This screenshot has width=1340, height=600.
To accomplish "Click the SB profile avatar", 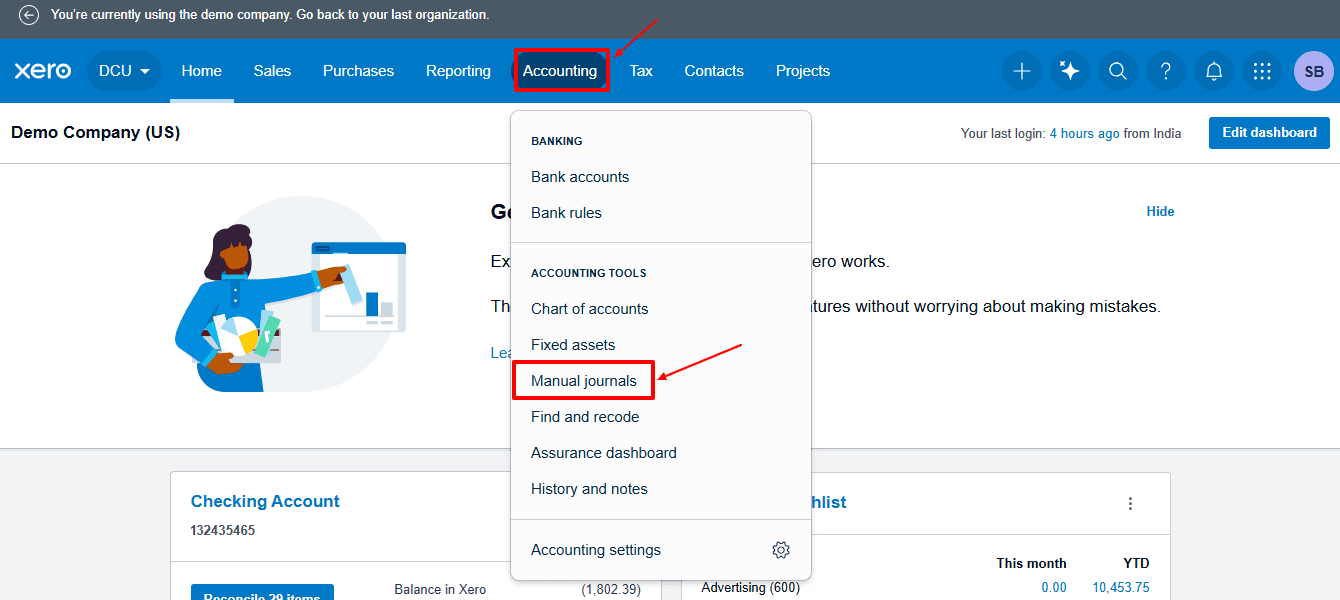I will 1313,71.
